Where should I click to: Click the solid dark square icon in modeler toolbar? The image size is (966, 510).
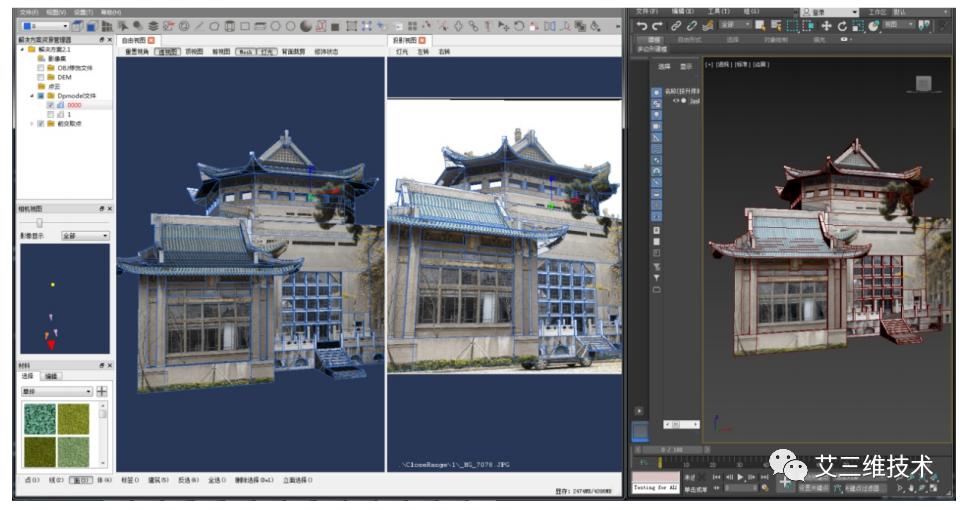click(x=336, y=26)
